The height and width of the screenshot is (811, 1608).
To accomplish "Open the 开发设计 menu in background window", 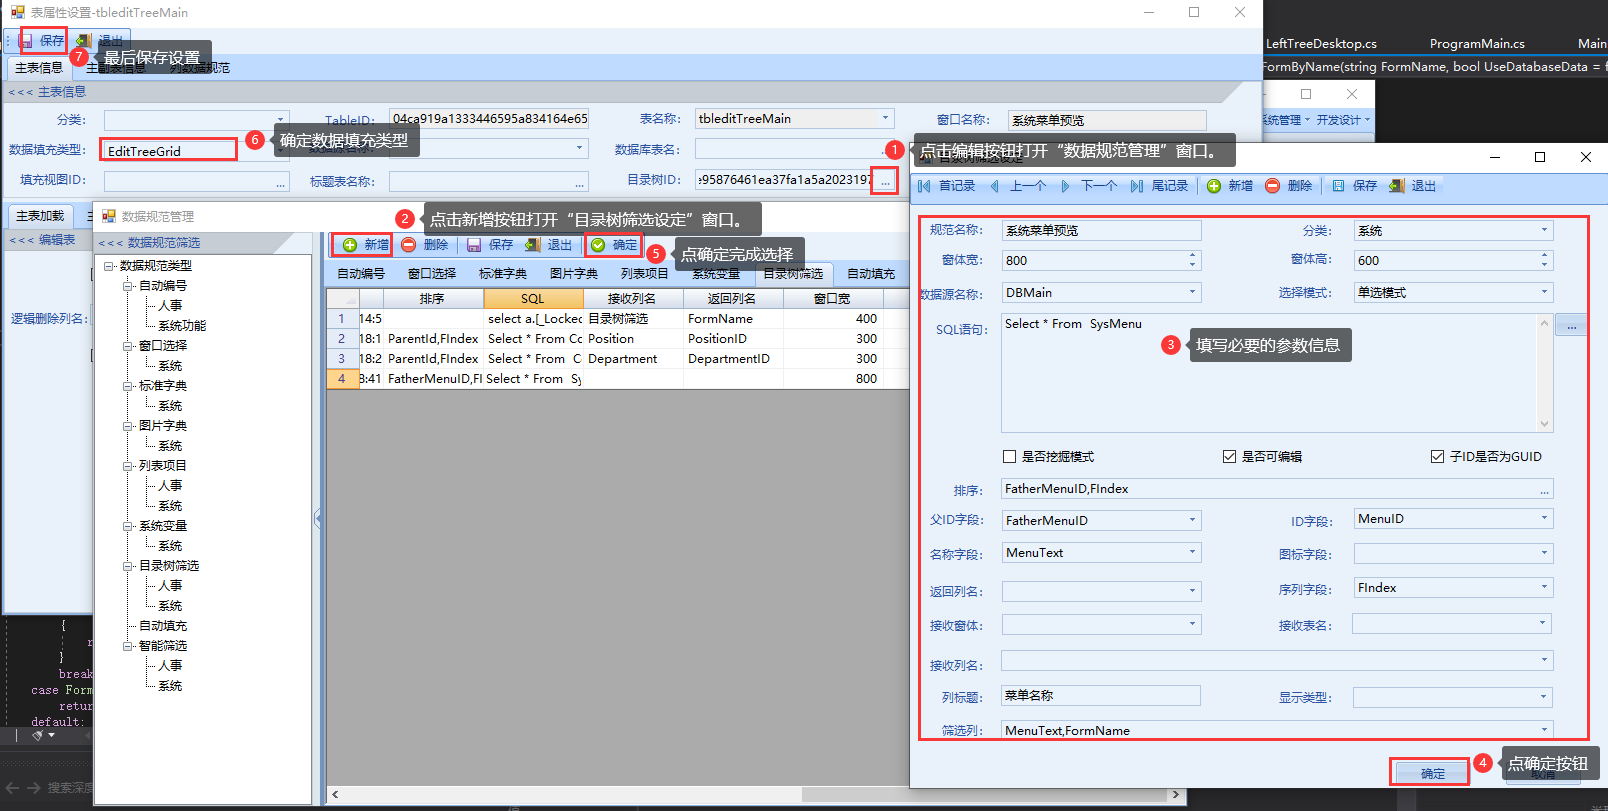I will pos(1343,120).
